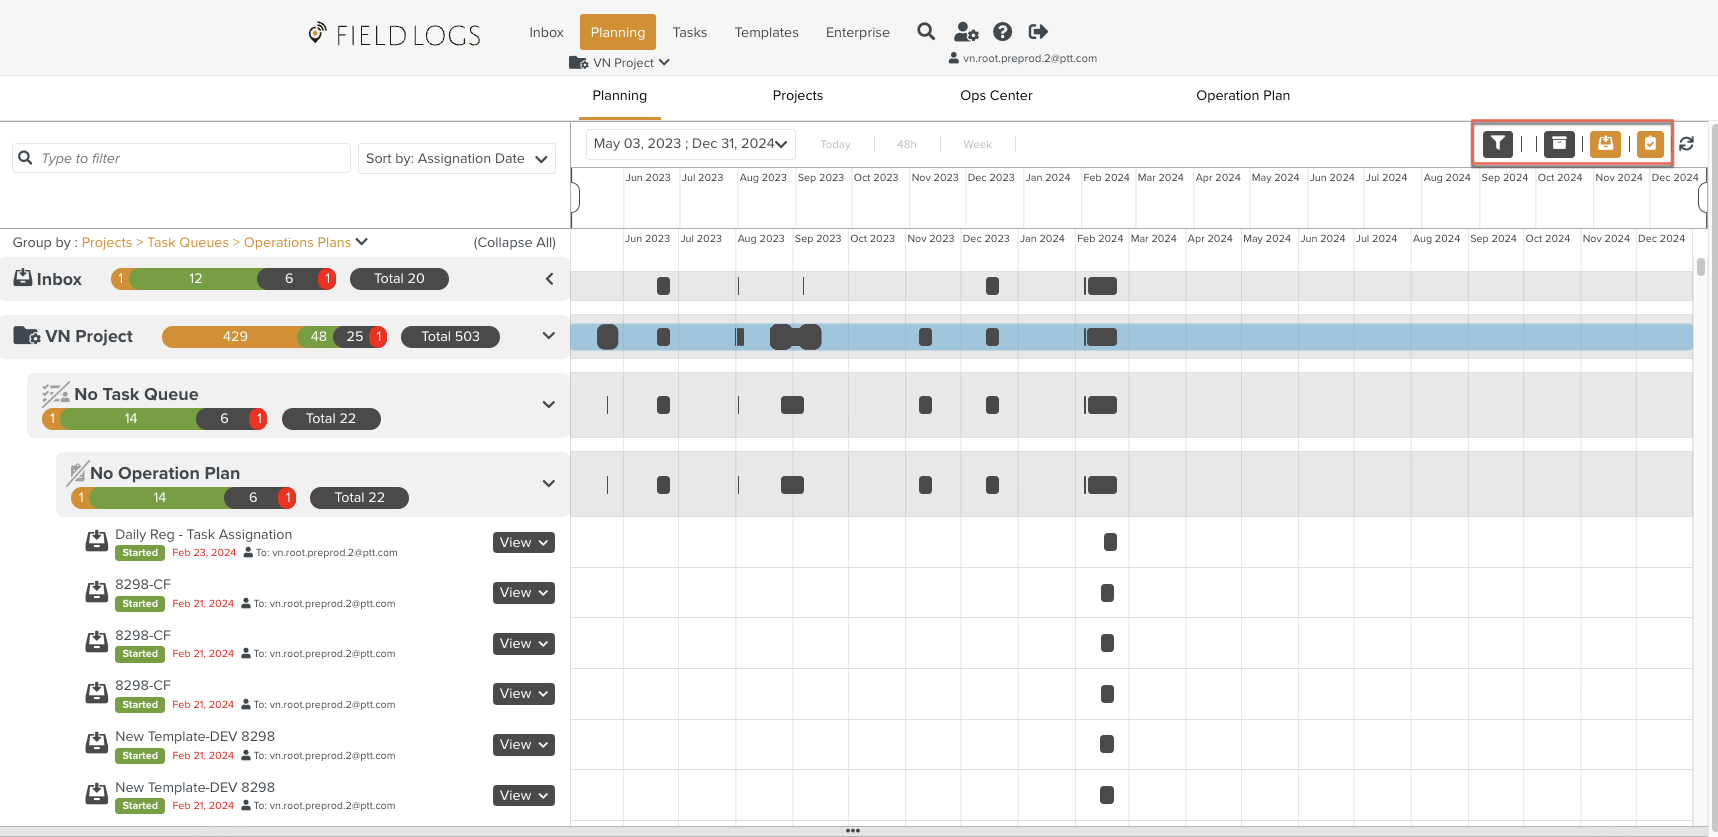Toggle the orange inbox tray filter
This screenshot has width=1718, height=837.
click(1605, 144)
